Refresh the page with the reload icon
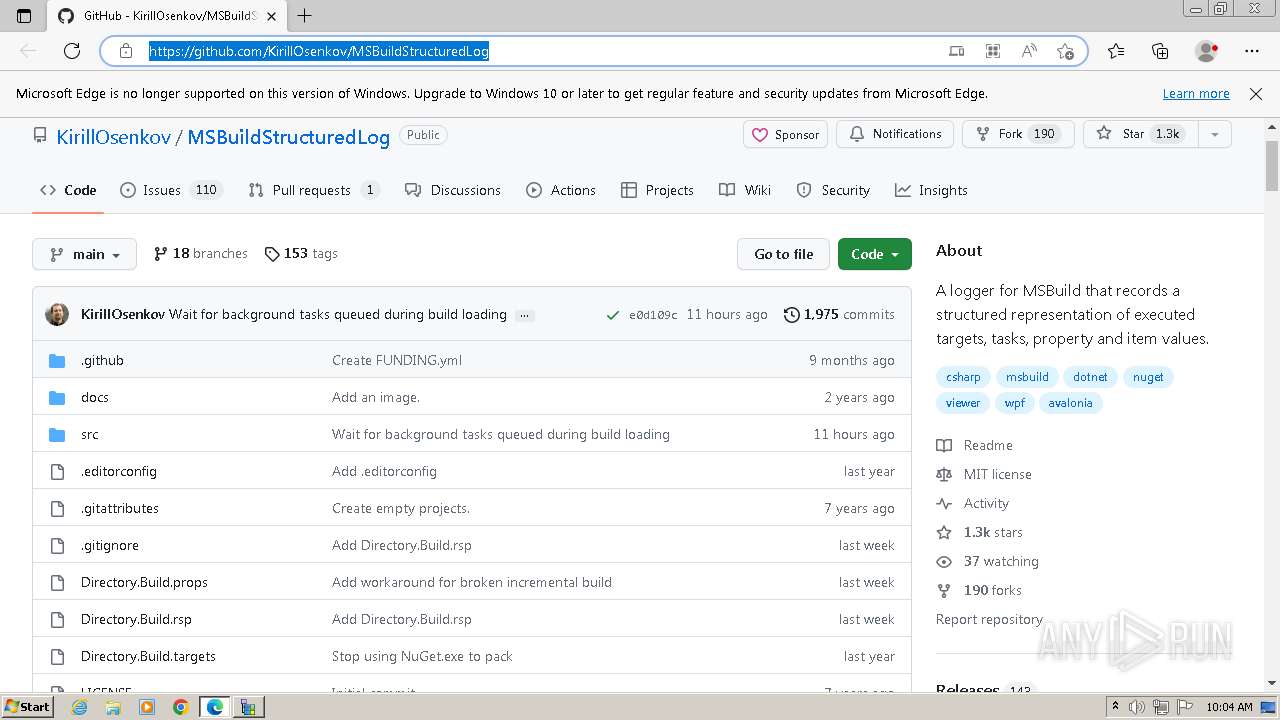The width and height of the screenshot is (1280, 720). coord(72,51)
